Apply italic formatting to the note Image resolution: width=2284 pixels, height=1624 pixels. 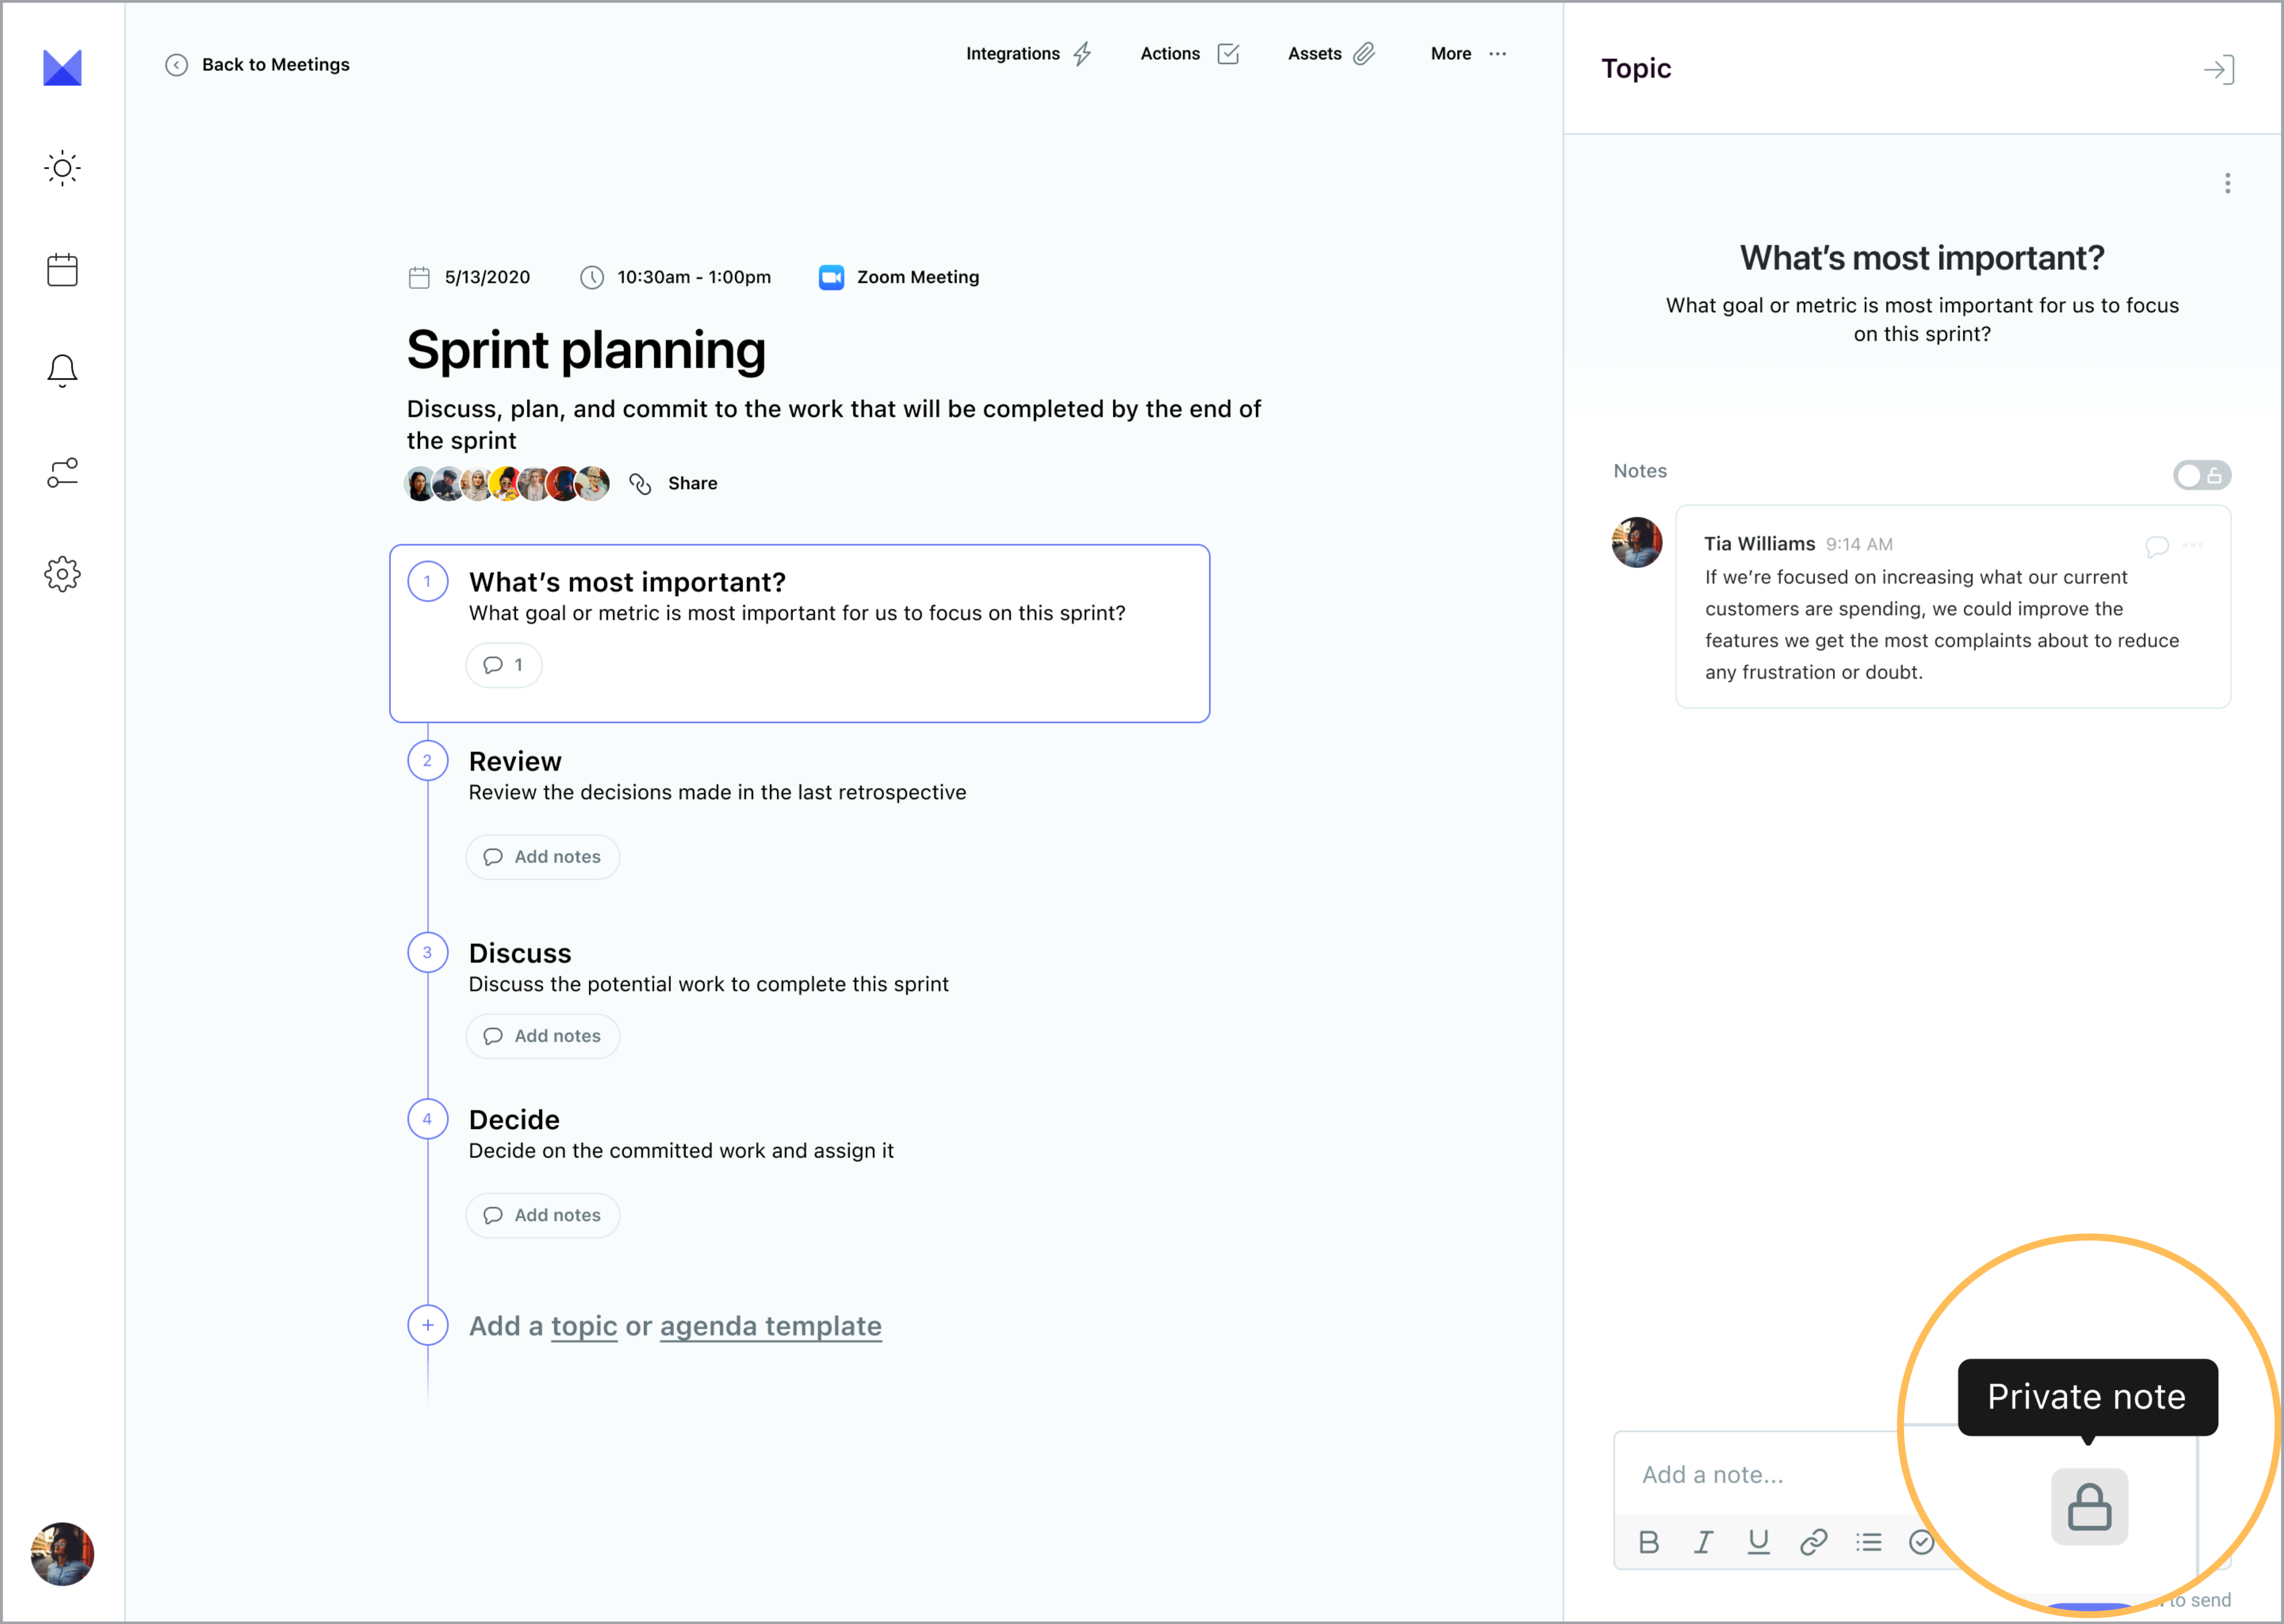coord(1703,1542)
